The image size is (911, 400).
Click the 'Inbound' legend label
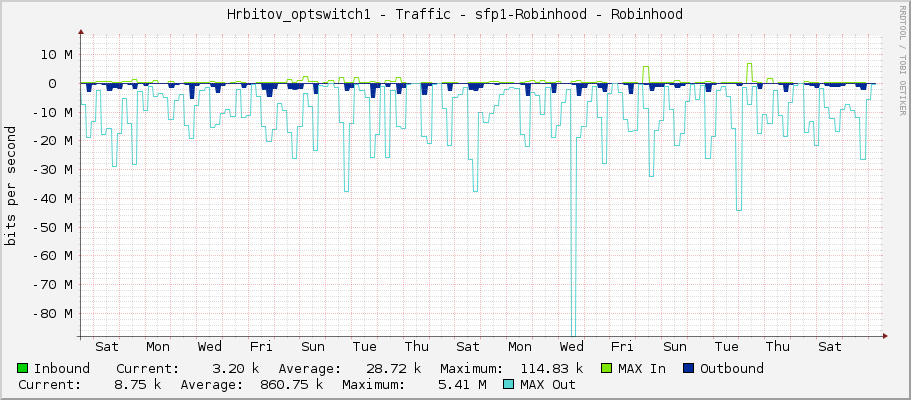(62, 368)
